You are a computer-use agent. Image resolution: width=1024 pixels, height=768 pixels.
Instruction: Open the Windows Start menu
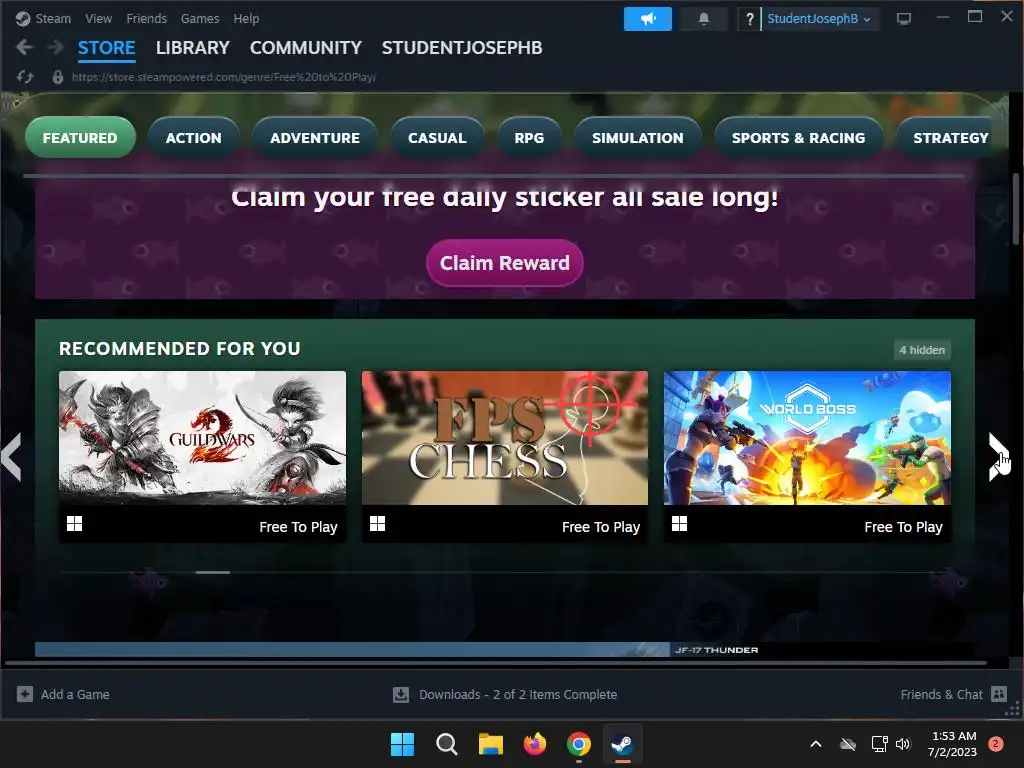402,744
